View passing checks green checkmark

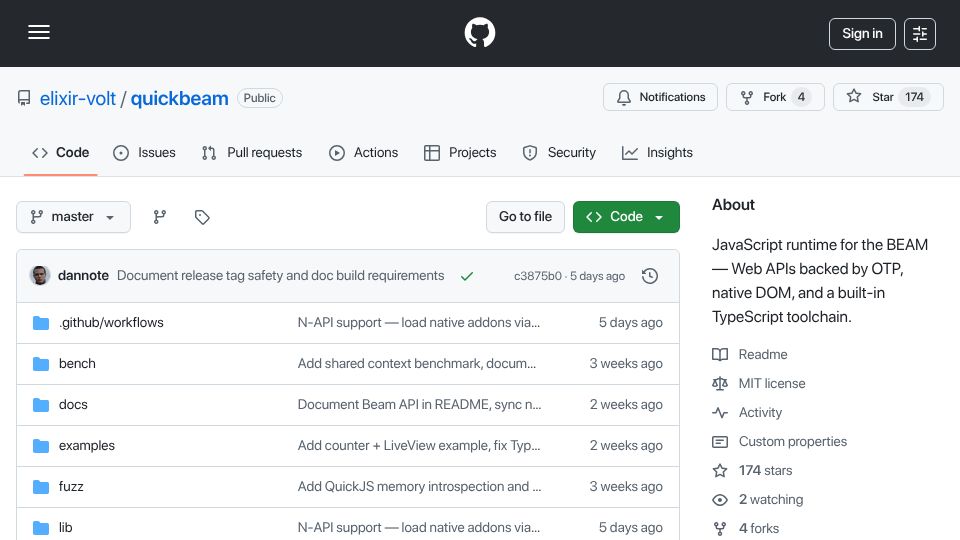[x=467, y=276]
